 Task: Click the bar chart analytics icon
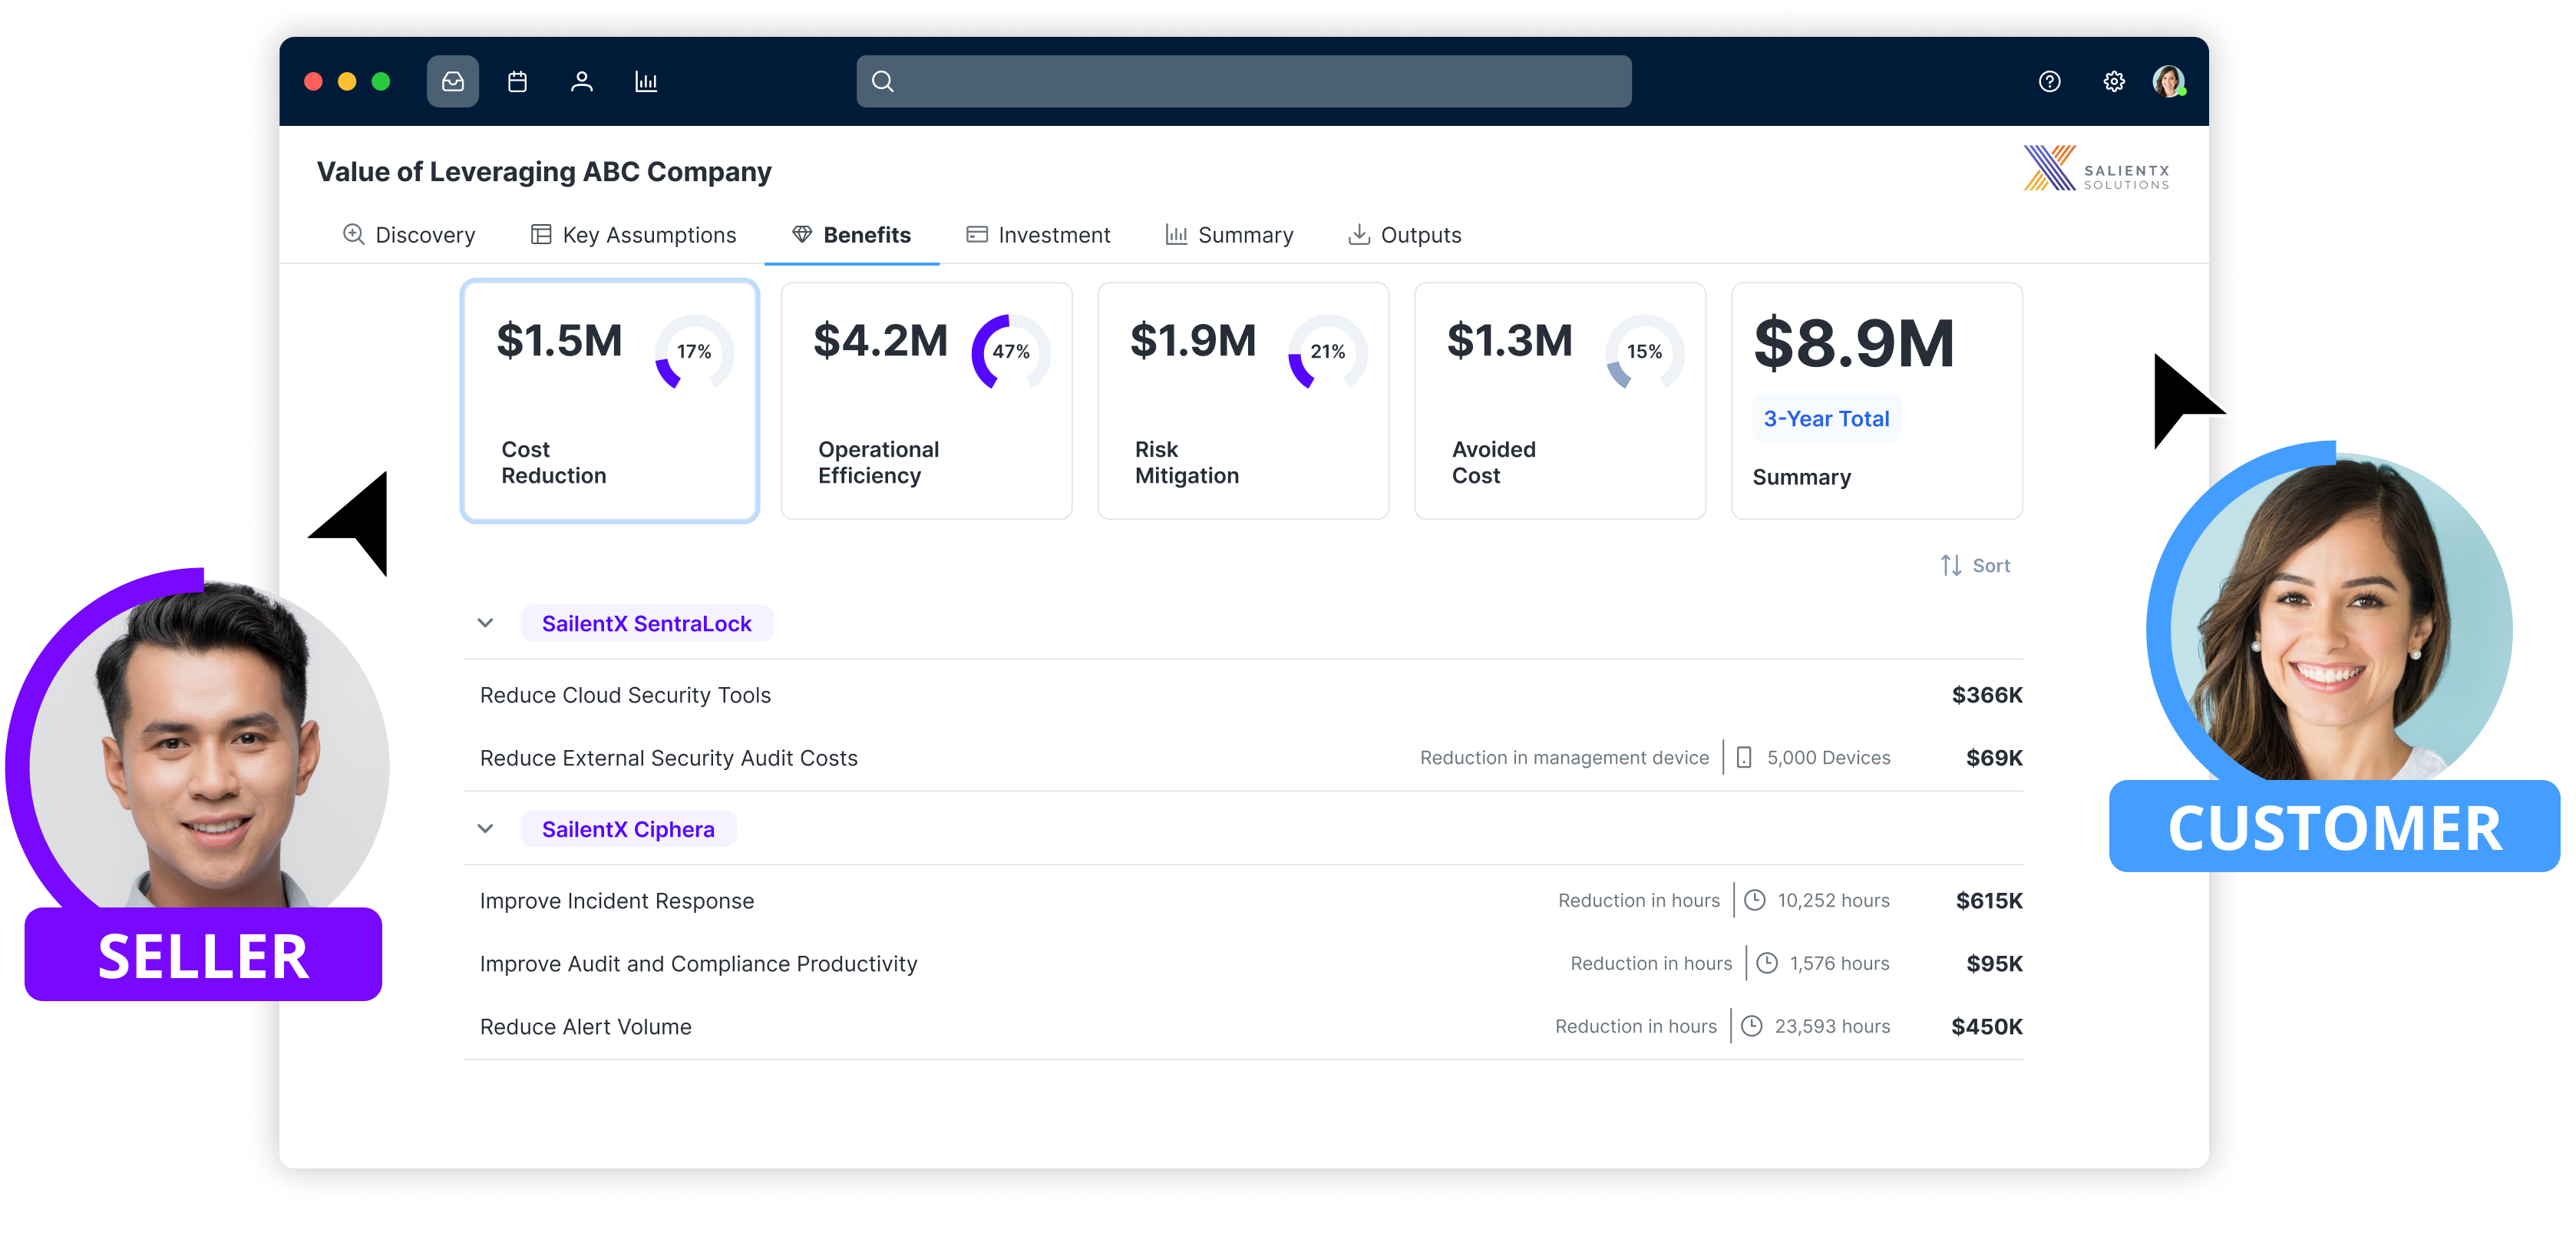click(x=646, y=81)
